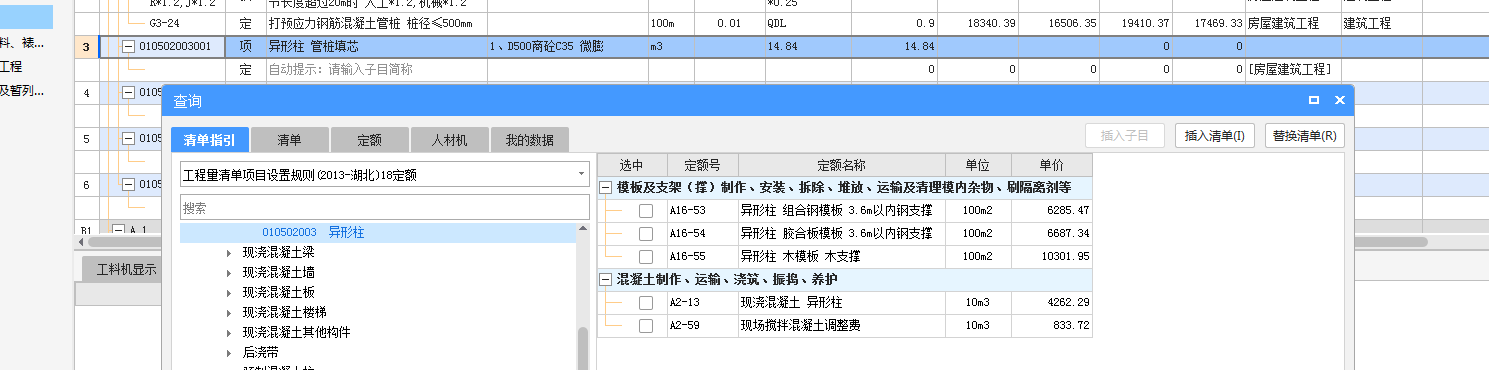Image resolution: width=1489 pixels, height=370 pixels.
Task: Click the price cell 10301.95
Action: click(1052, 257)
